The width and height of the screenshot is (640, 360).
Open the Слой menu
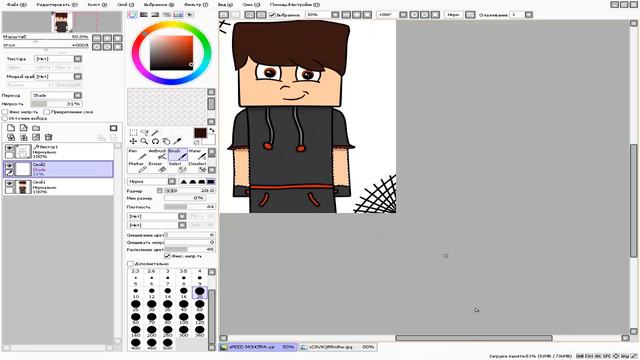[x=125, y=4]
